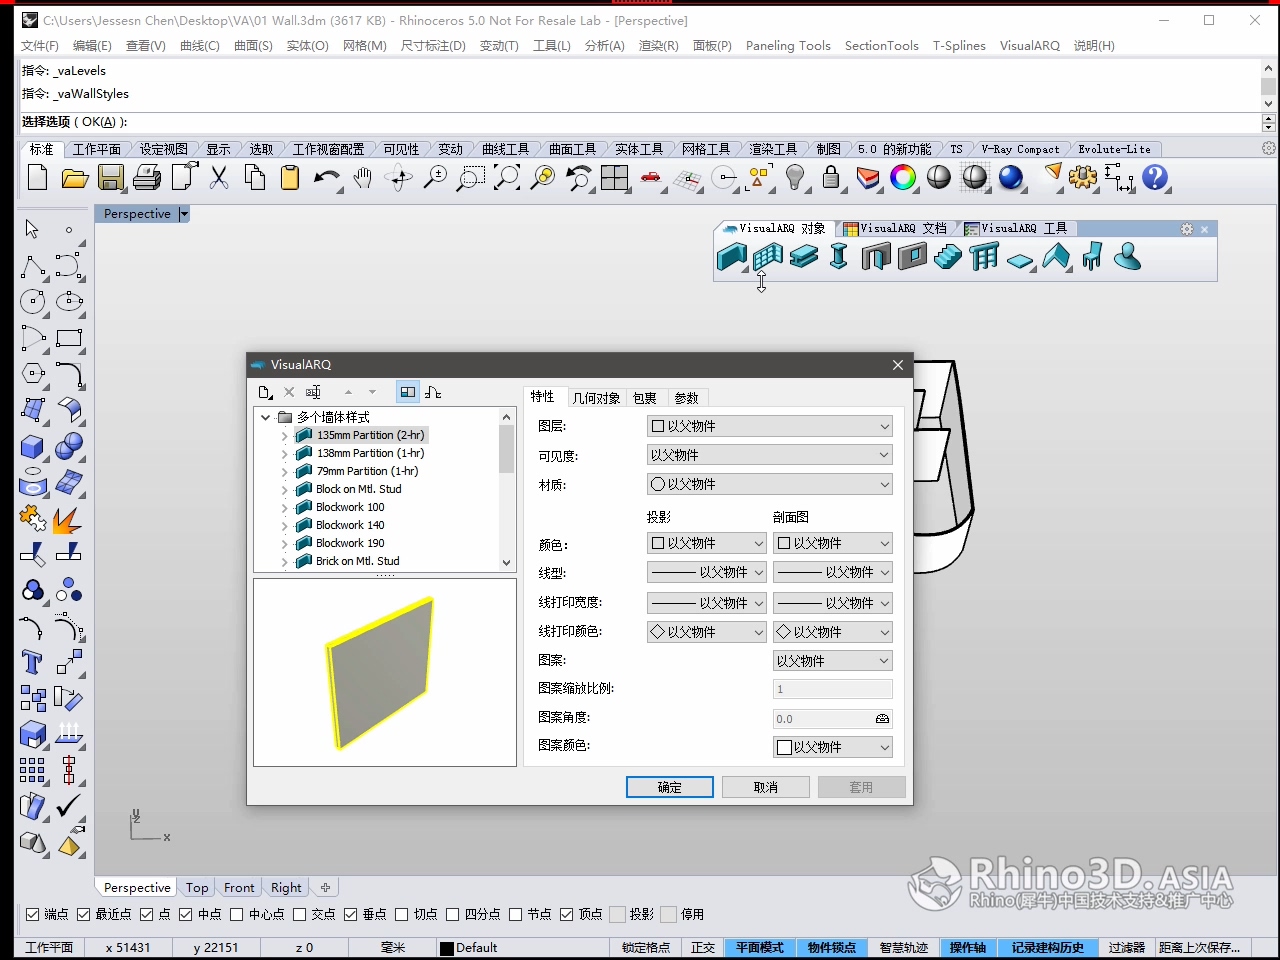Click the rename style icon in VisualARQ dialog
The height and width of the screenshot is (960, 1280).
tap(313, 392)
